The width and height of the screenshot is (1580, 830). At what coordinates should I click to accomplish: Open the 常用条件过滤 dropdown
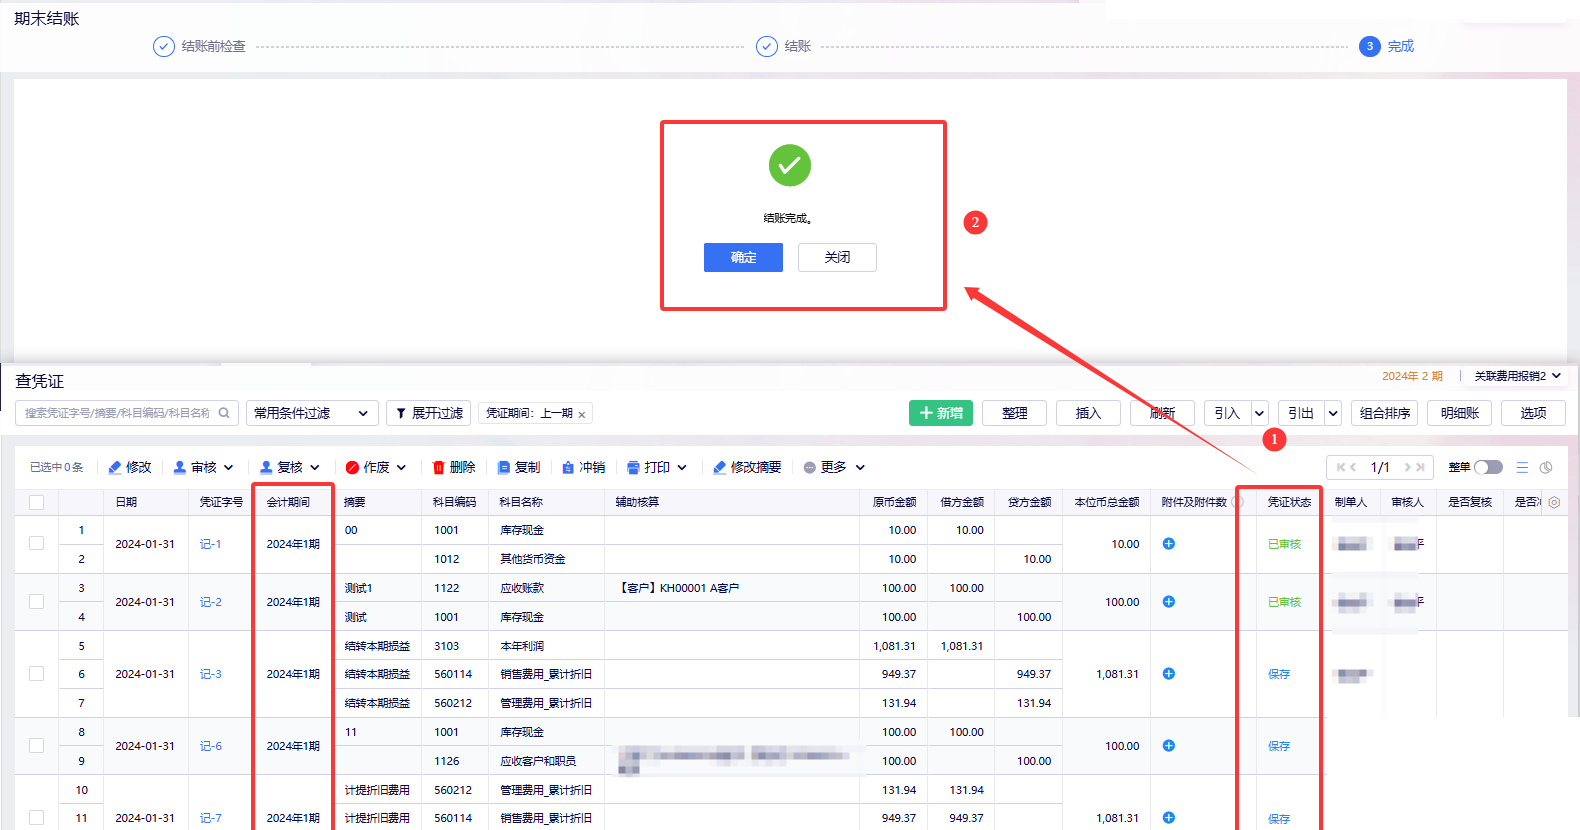(x=312, y=413)
